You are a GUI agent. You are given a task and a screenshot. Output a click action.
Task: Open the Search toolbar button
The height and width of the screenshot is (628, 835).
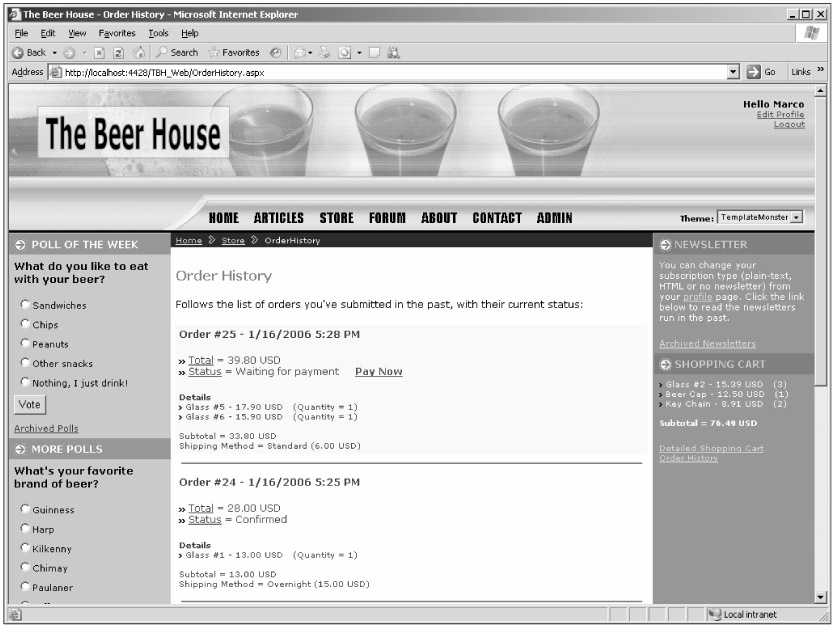click(x=176, y=52)
